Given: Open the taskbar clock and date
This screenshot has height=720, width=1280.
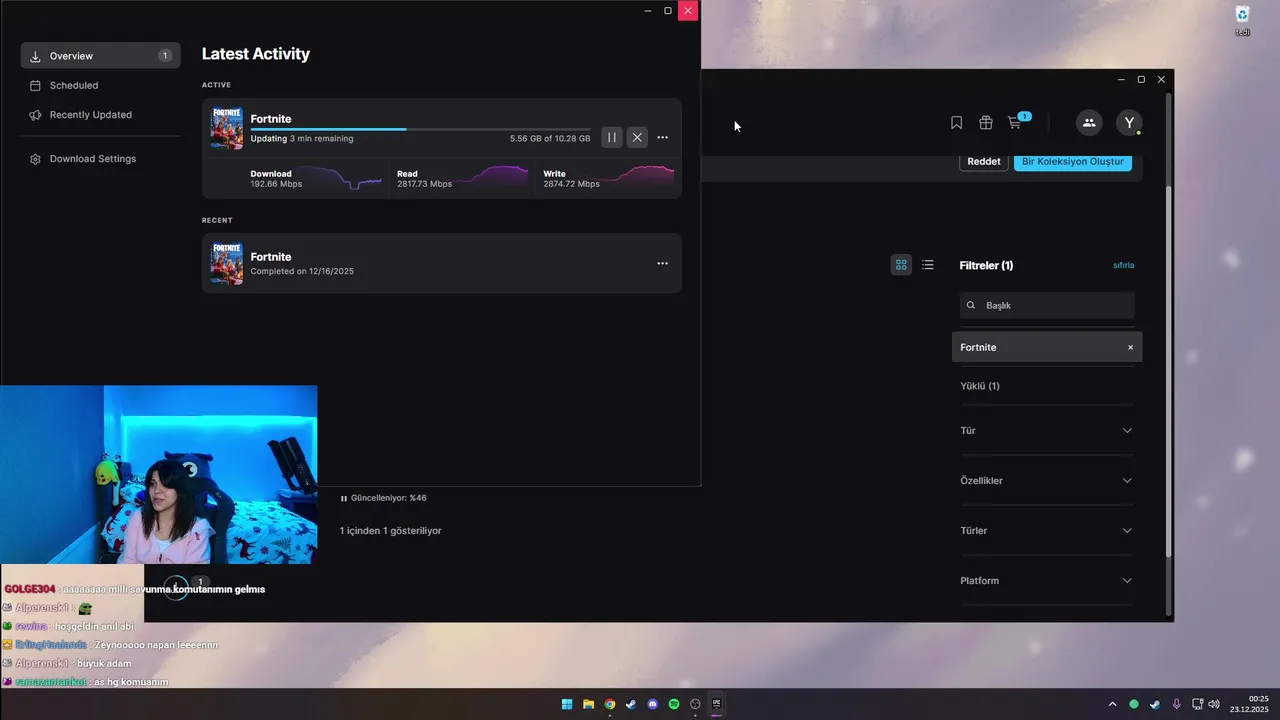Looking at the screenshot, I should [1250, 704].
